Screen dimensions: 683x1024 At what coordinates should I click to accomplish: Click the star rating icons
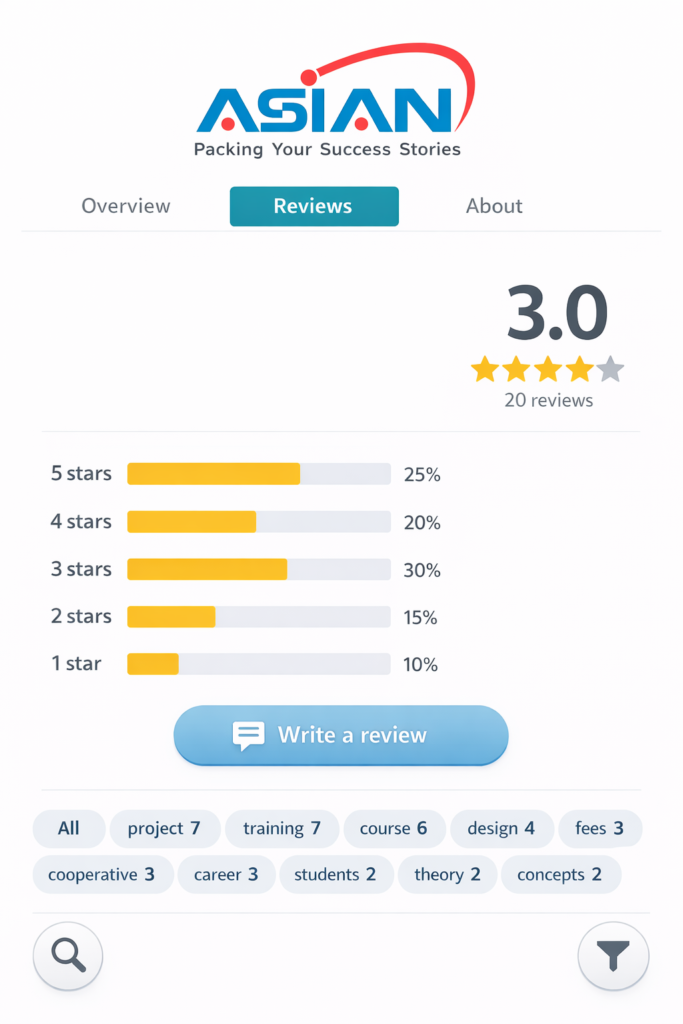pyautogui.click(x=547, y=370)
